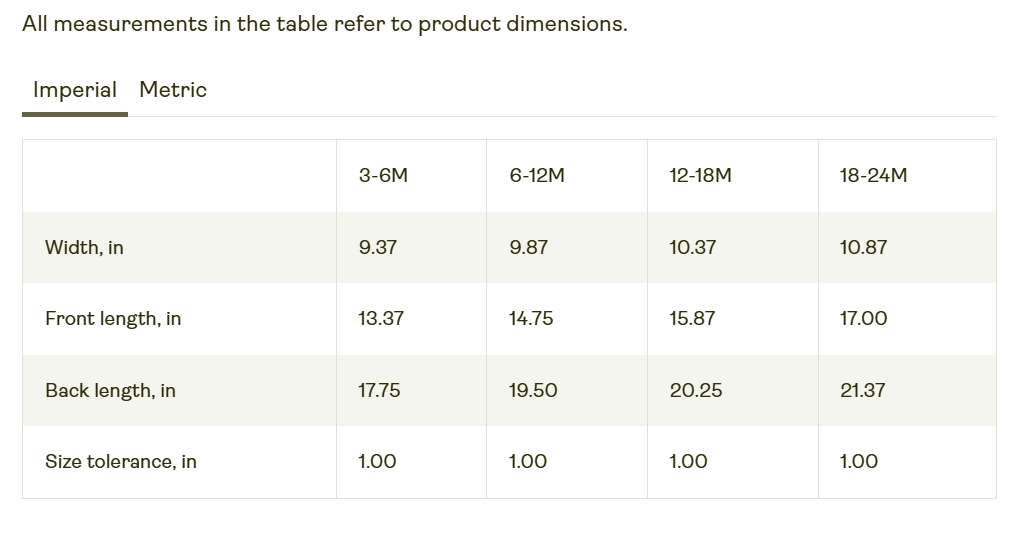Click the 17.00 front length cell
This screenshot has height=557, width=1027.
pos(863,319)
